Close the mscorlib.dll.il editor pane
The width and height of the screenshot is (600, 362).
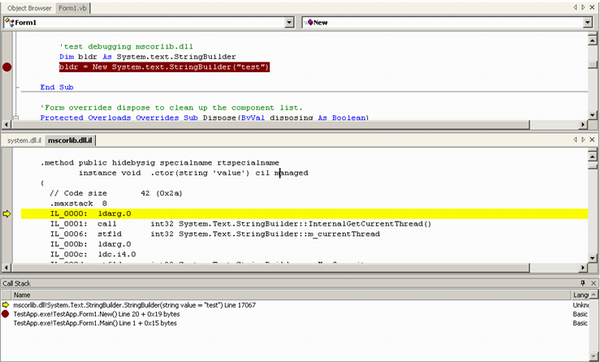[592, 140]
